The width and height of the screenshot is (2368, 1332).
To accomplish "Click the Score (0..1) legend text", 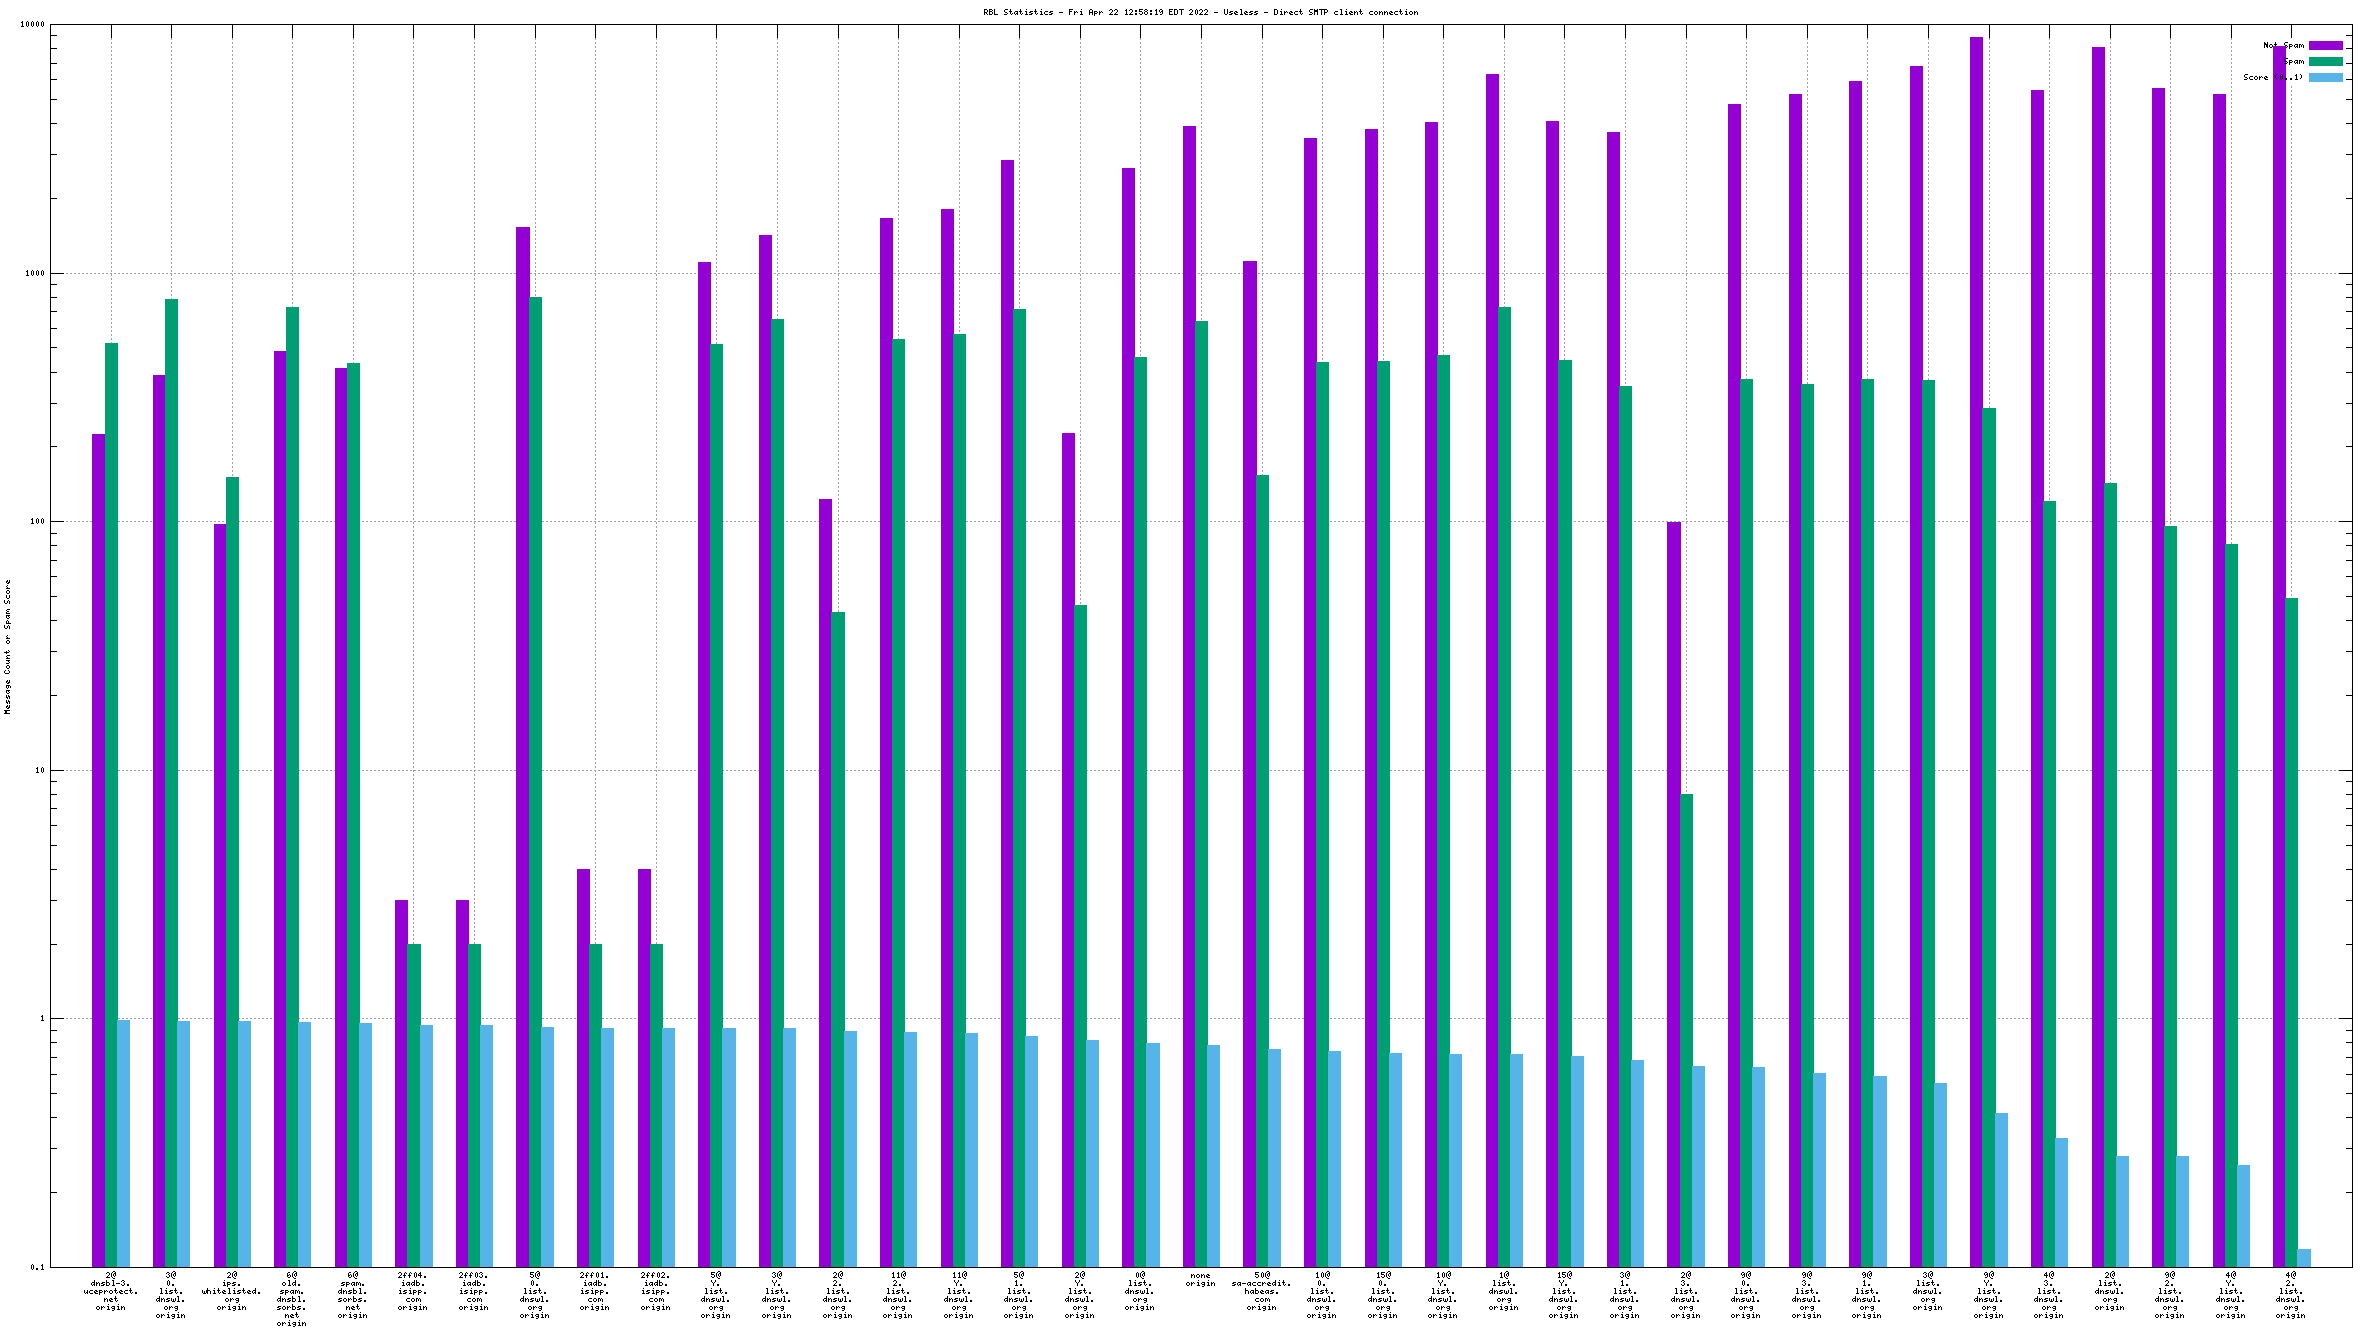I will (x=2272, y=77).
